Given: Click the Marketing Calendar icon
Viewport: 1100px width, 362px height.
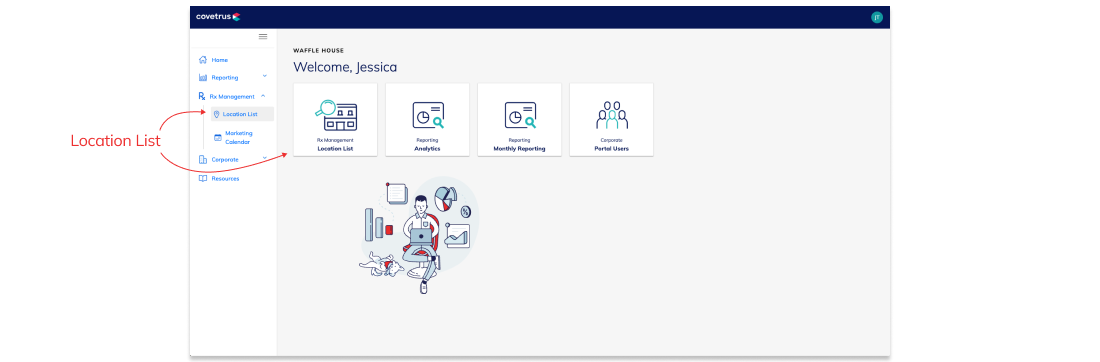Looking at the screenshot, I should point(217,138).
